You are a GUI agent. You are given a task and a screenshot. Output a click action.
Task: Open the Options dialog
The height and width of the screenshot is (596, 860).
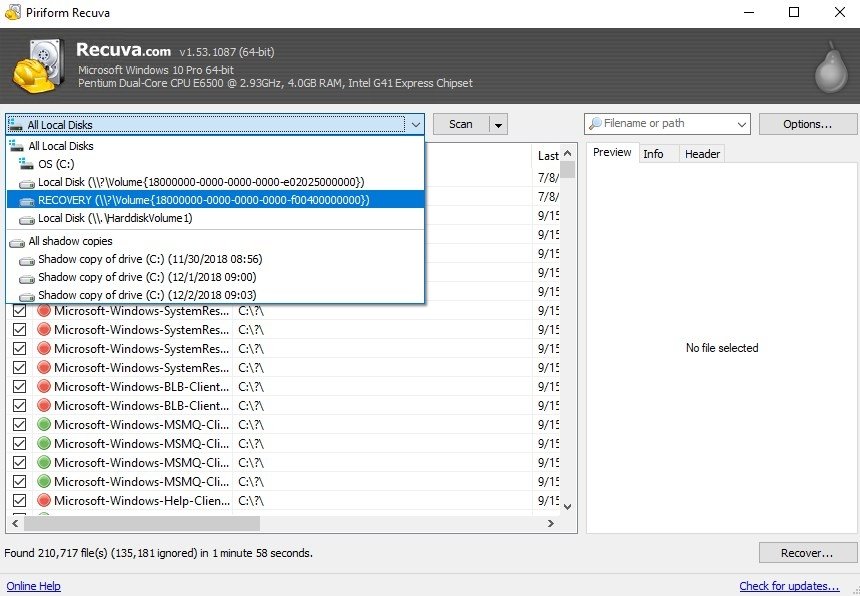click(807, 124)
